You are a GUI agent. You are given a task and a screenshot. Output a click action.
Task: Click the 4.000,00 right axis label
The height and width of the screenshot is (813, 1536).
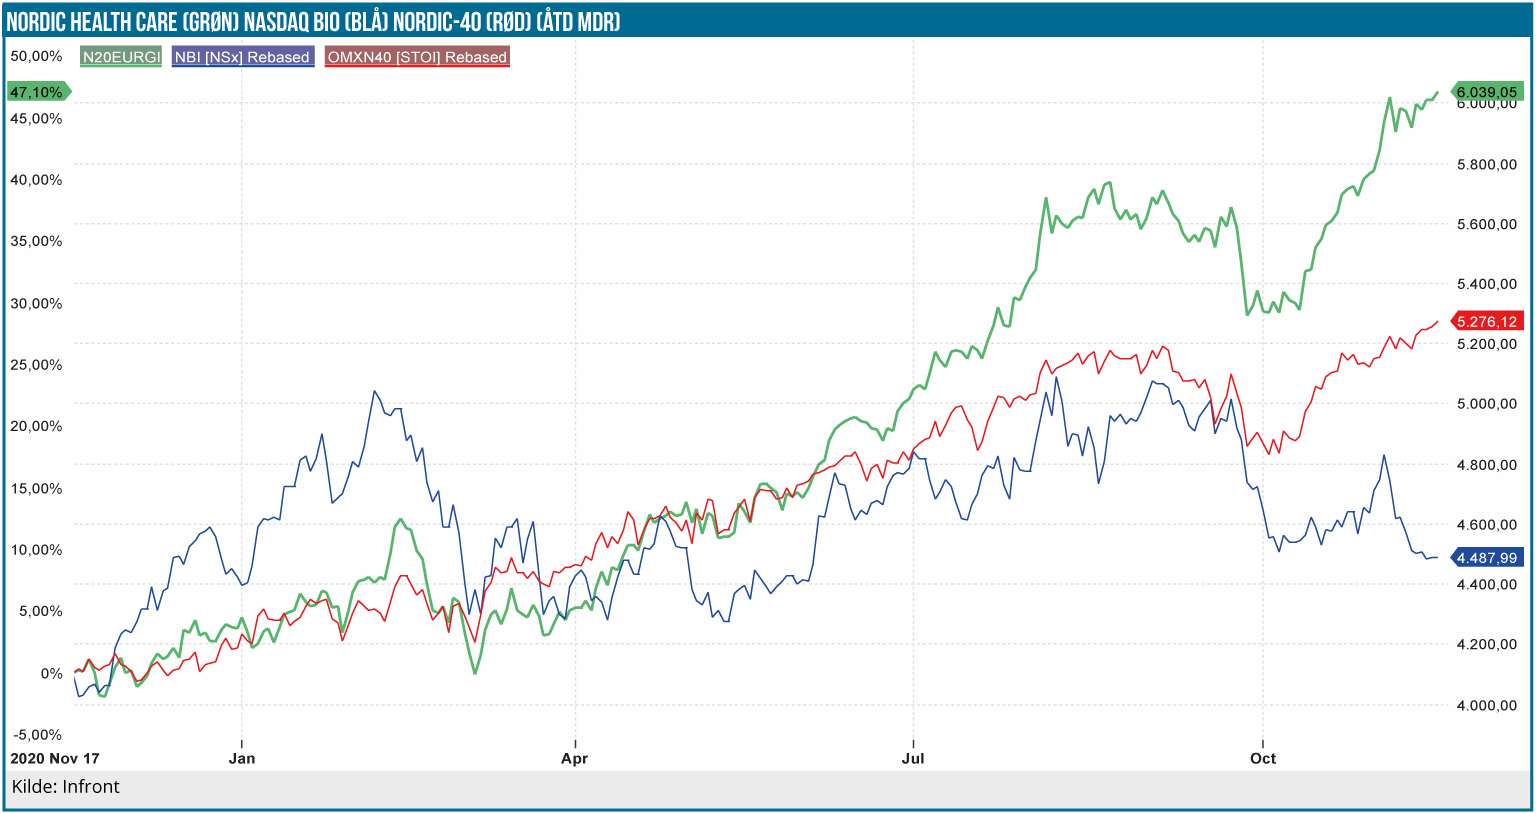(x=1486, y=705)
